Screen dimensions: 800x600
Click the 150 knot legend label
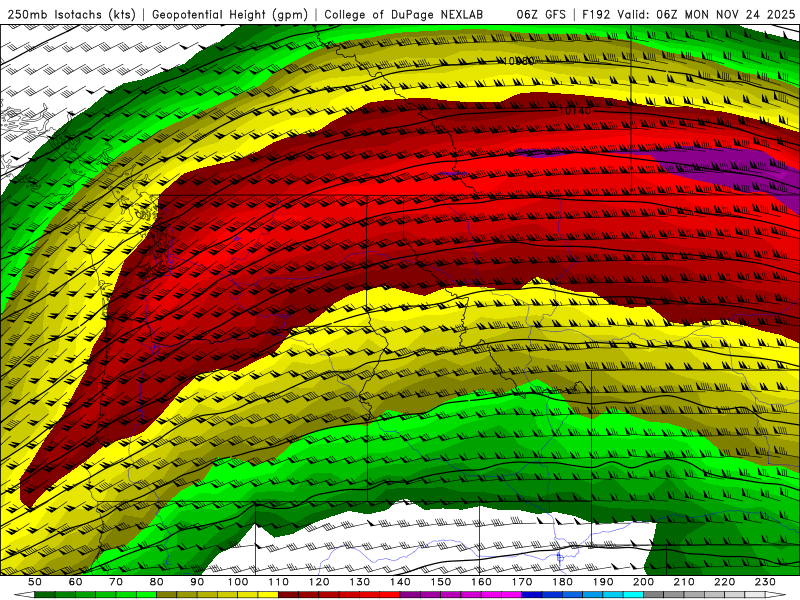[441, 582]
